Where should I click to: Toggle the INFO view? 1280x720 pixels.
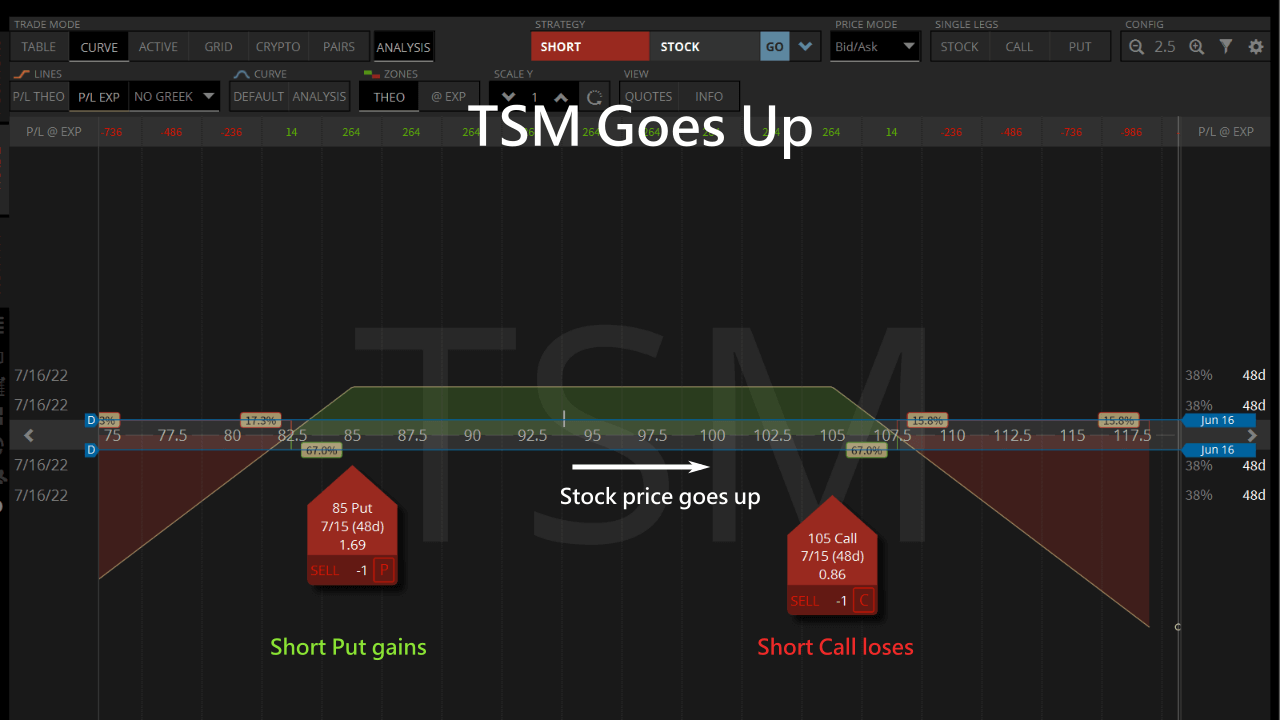point(709,97)
